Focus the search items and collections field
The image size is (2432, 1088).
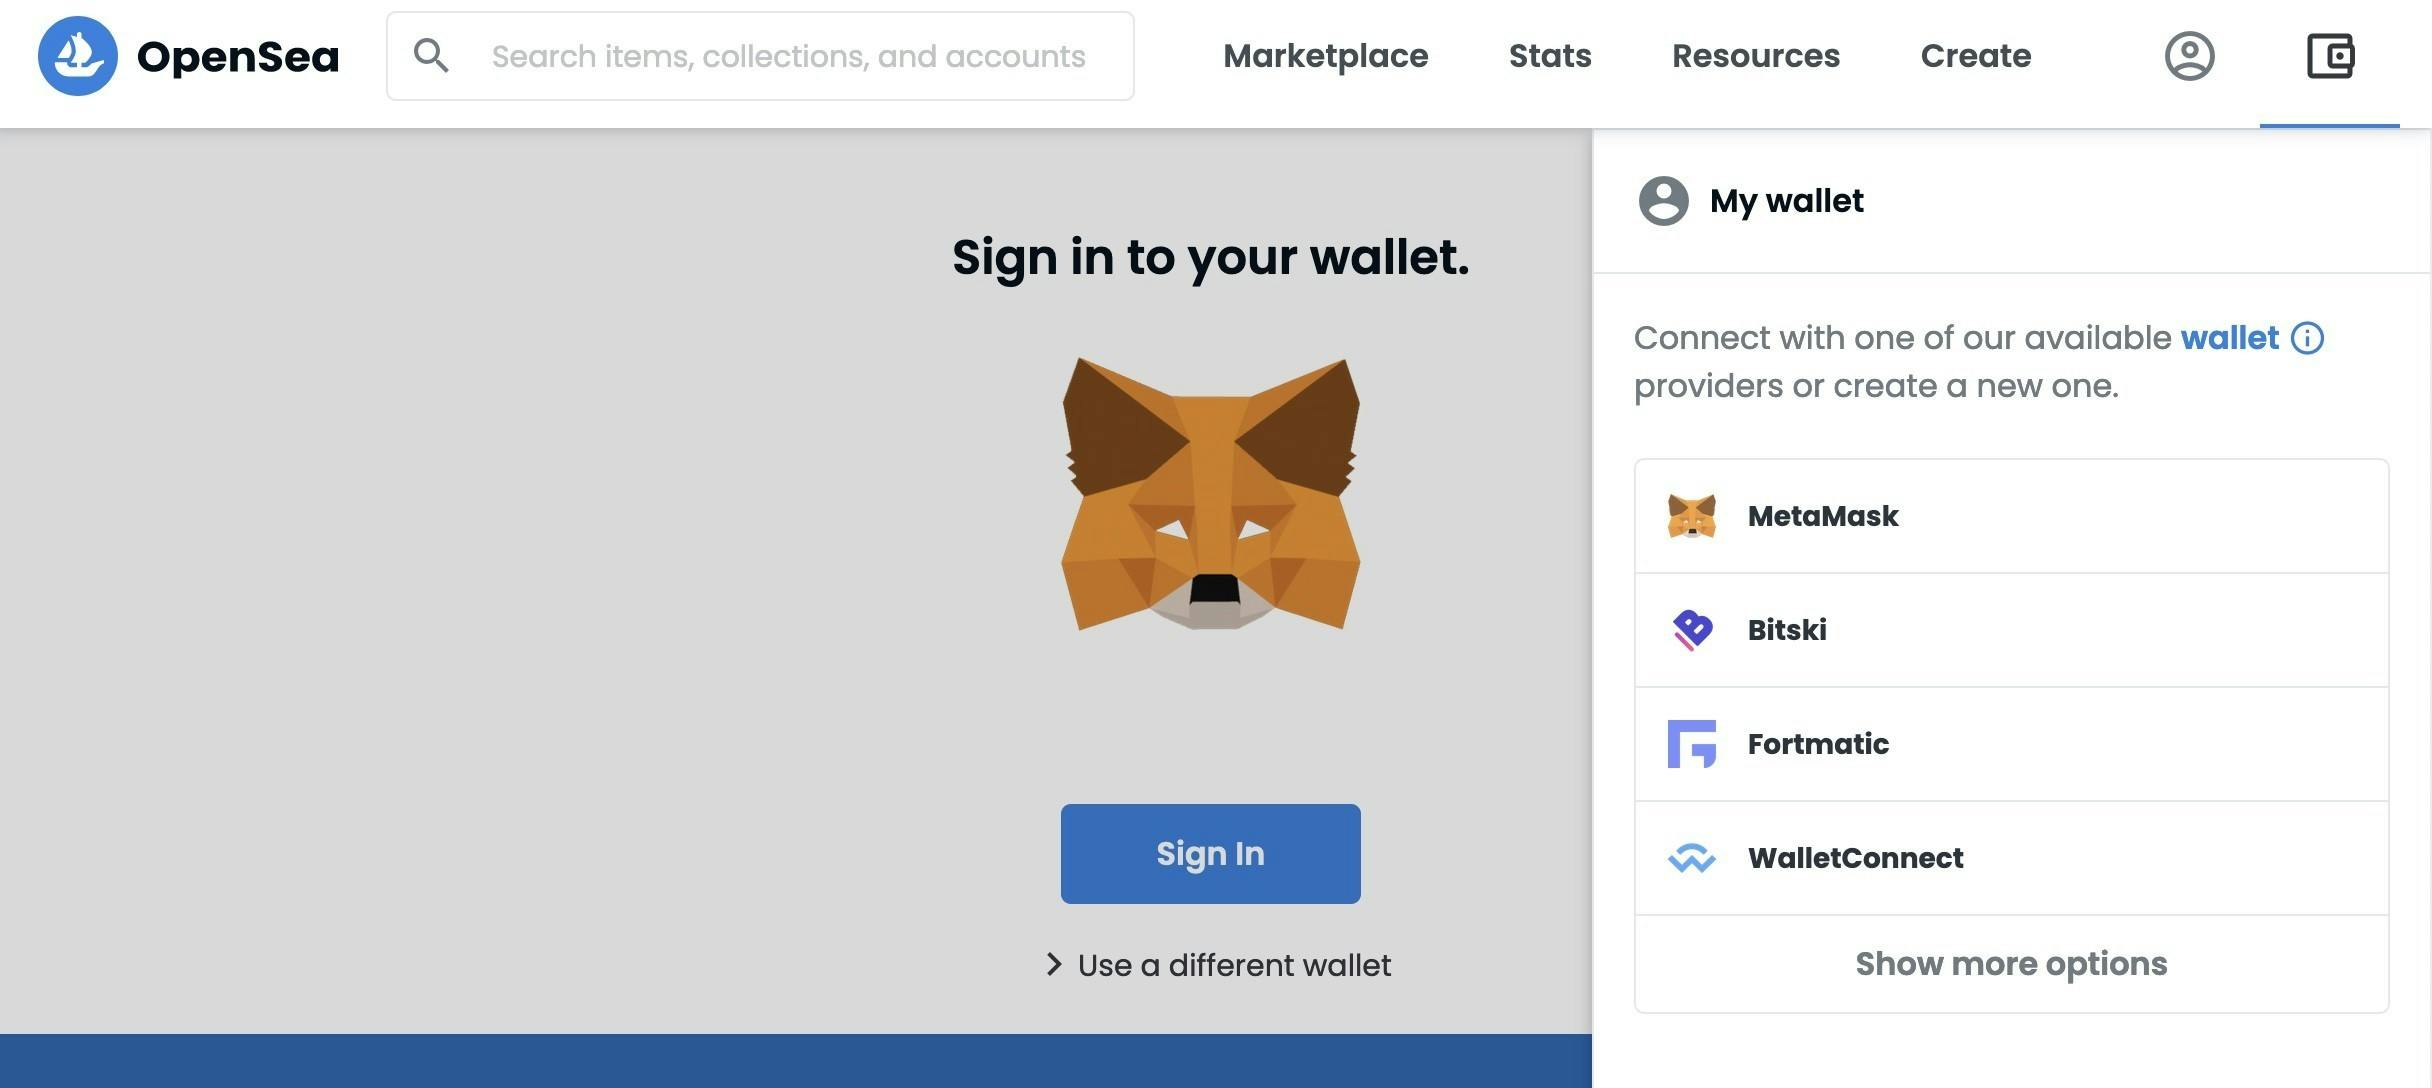pyautogui.click(x=760, y=56)
